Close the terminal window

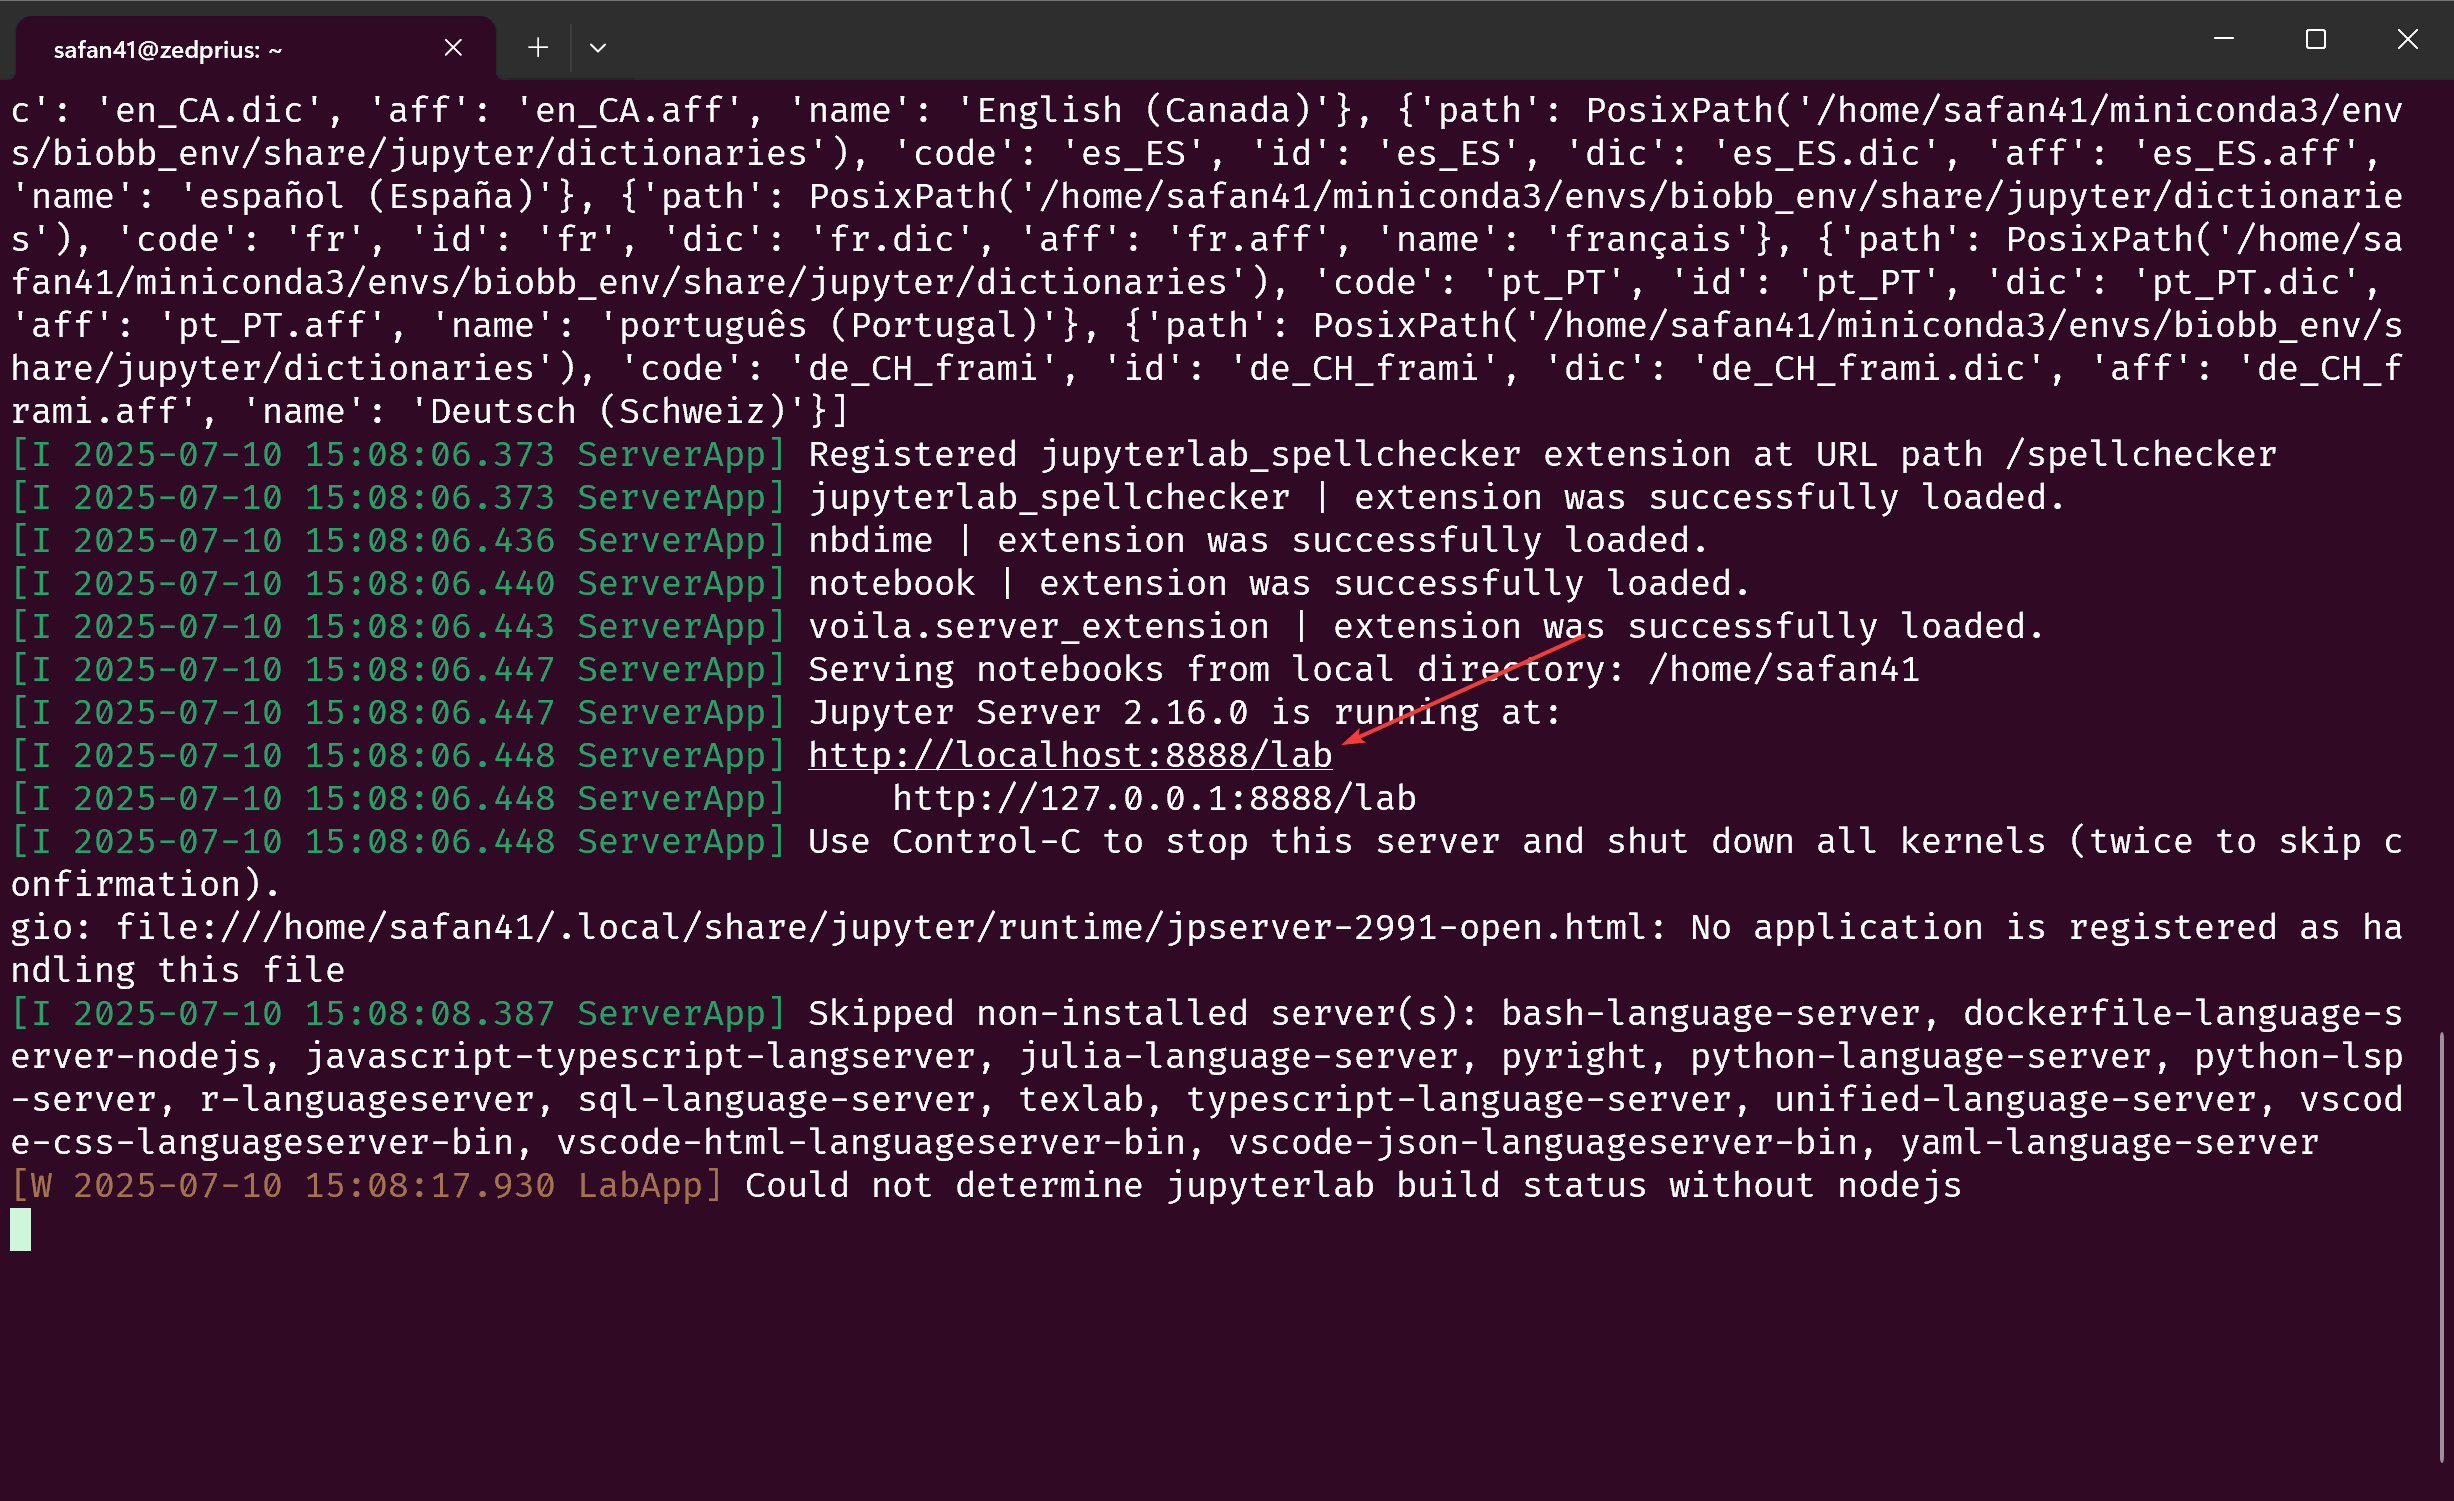[x=2408, y=39]
